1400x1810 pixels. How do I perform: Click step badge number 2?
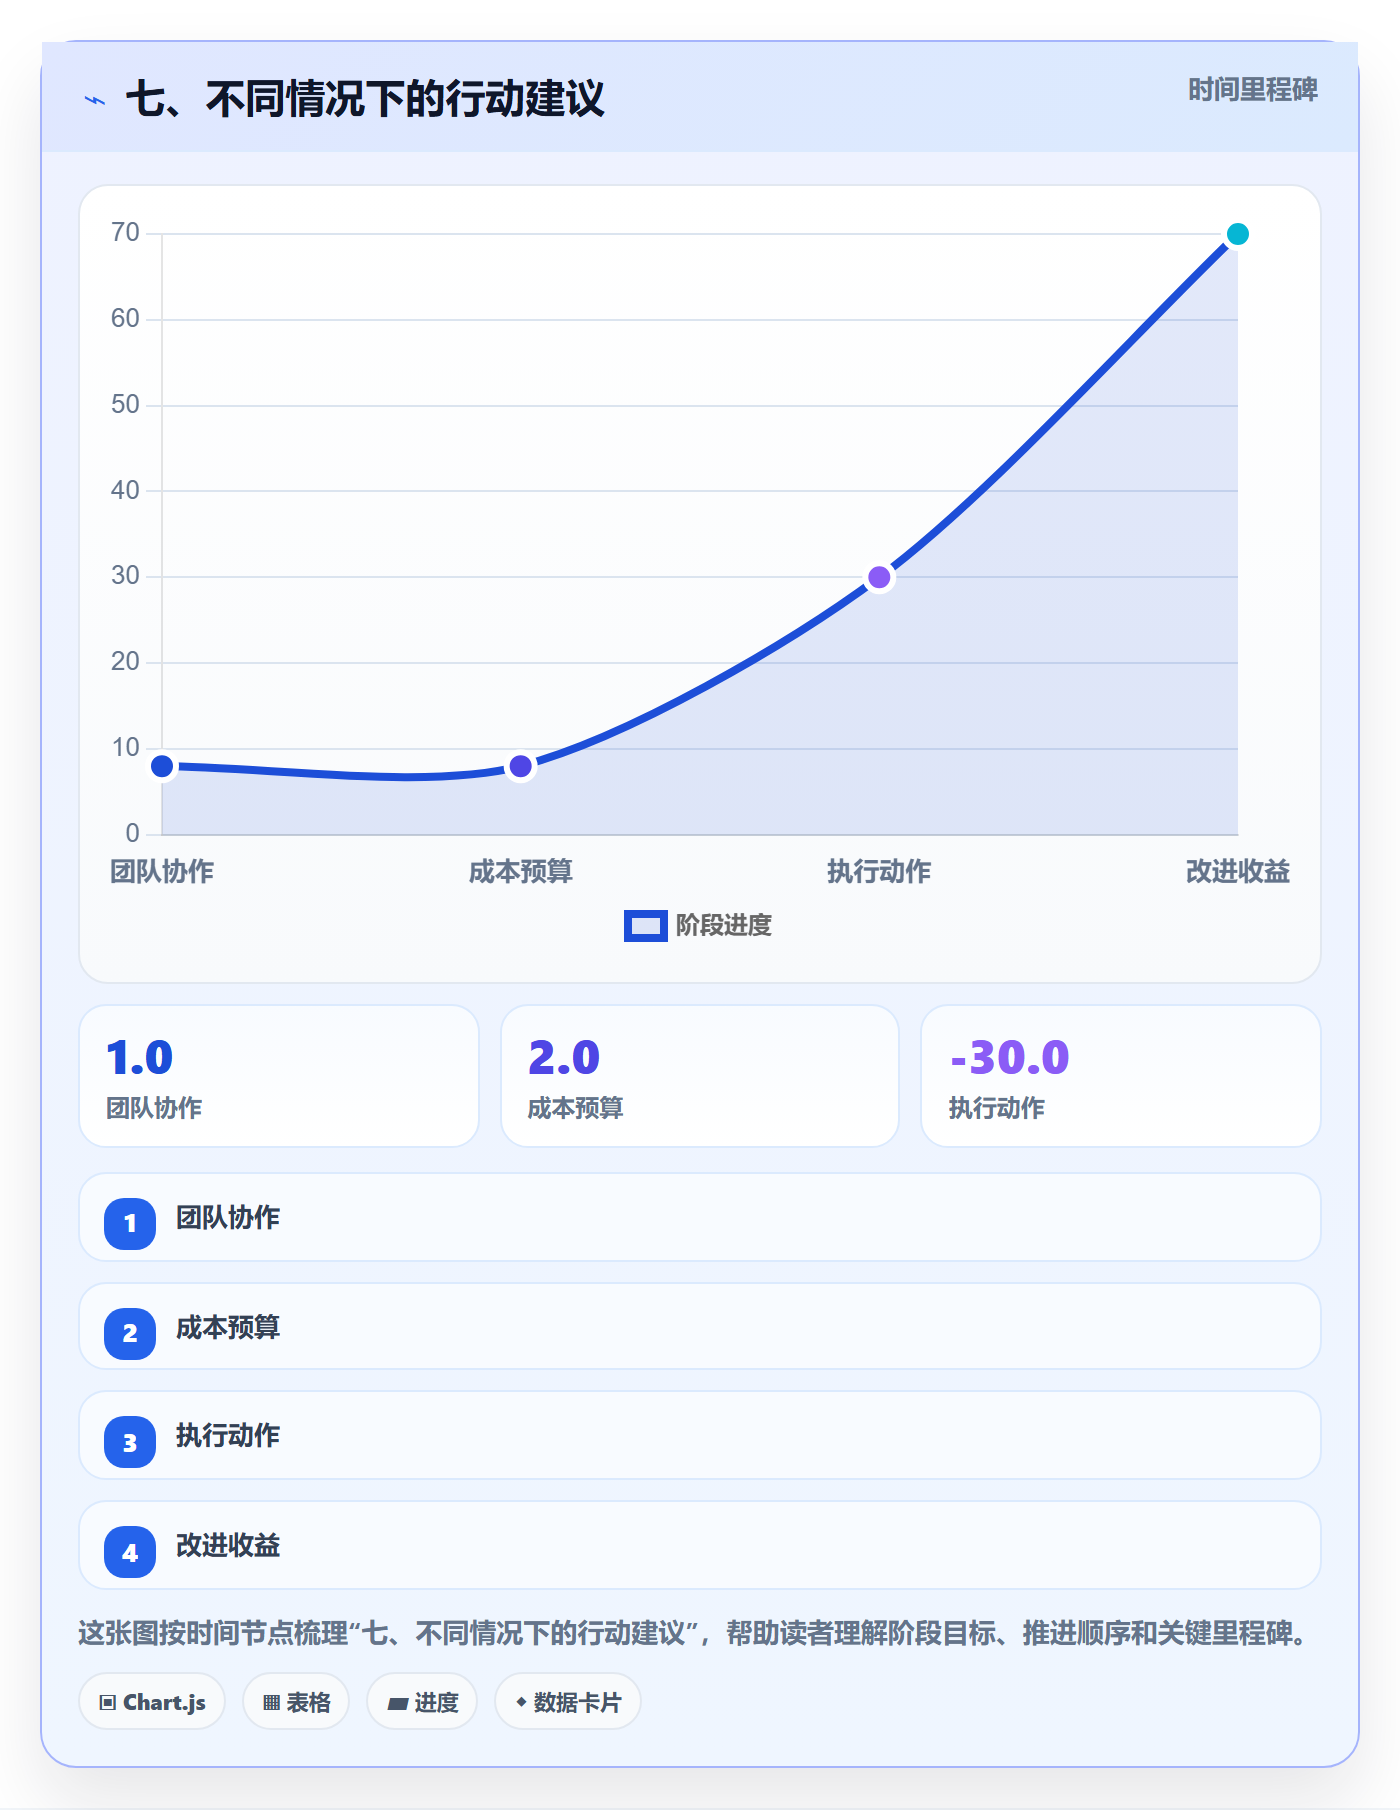(x=130, y=1333)
